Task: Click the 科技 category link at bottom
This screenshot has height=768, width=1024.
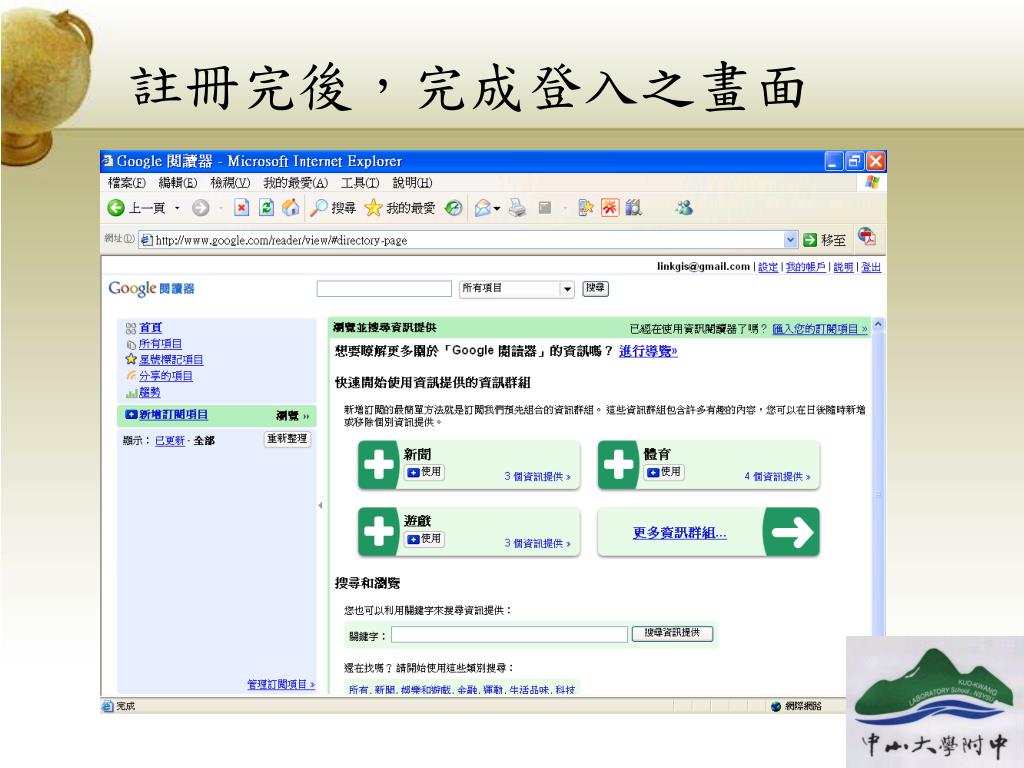Action: pos(566,690)
